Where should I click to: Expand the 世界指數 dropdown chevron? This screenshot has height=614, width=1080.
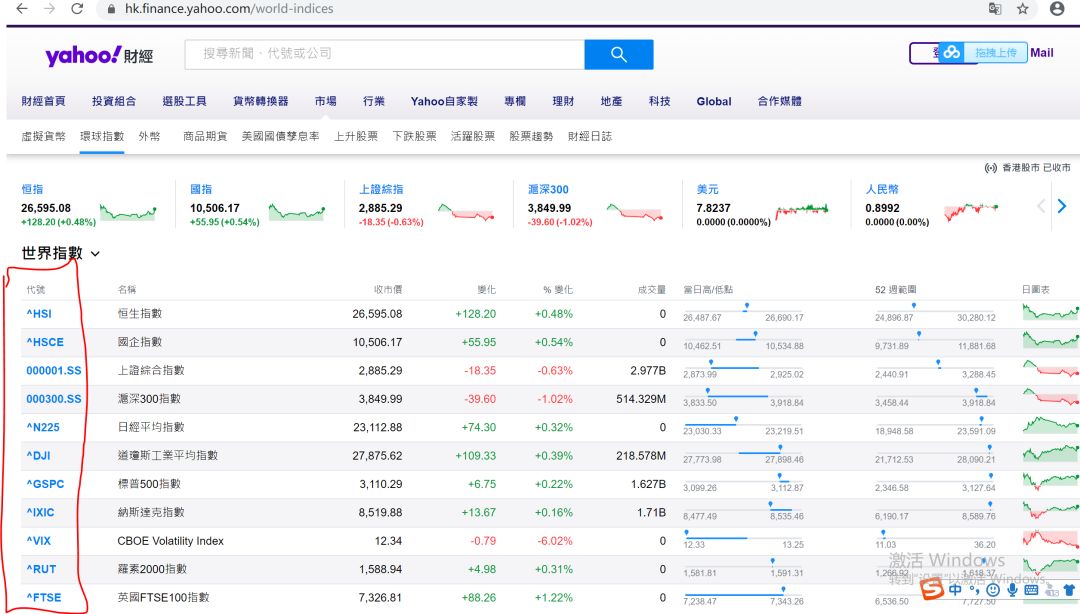(95, 254)
